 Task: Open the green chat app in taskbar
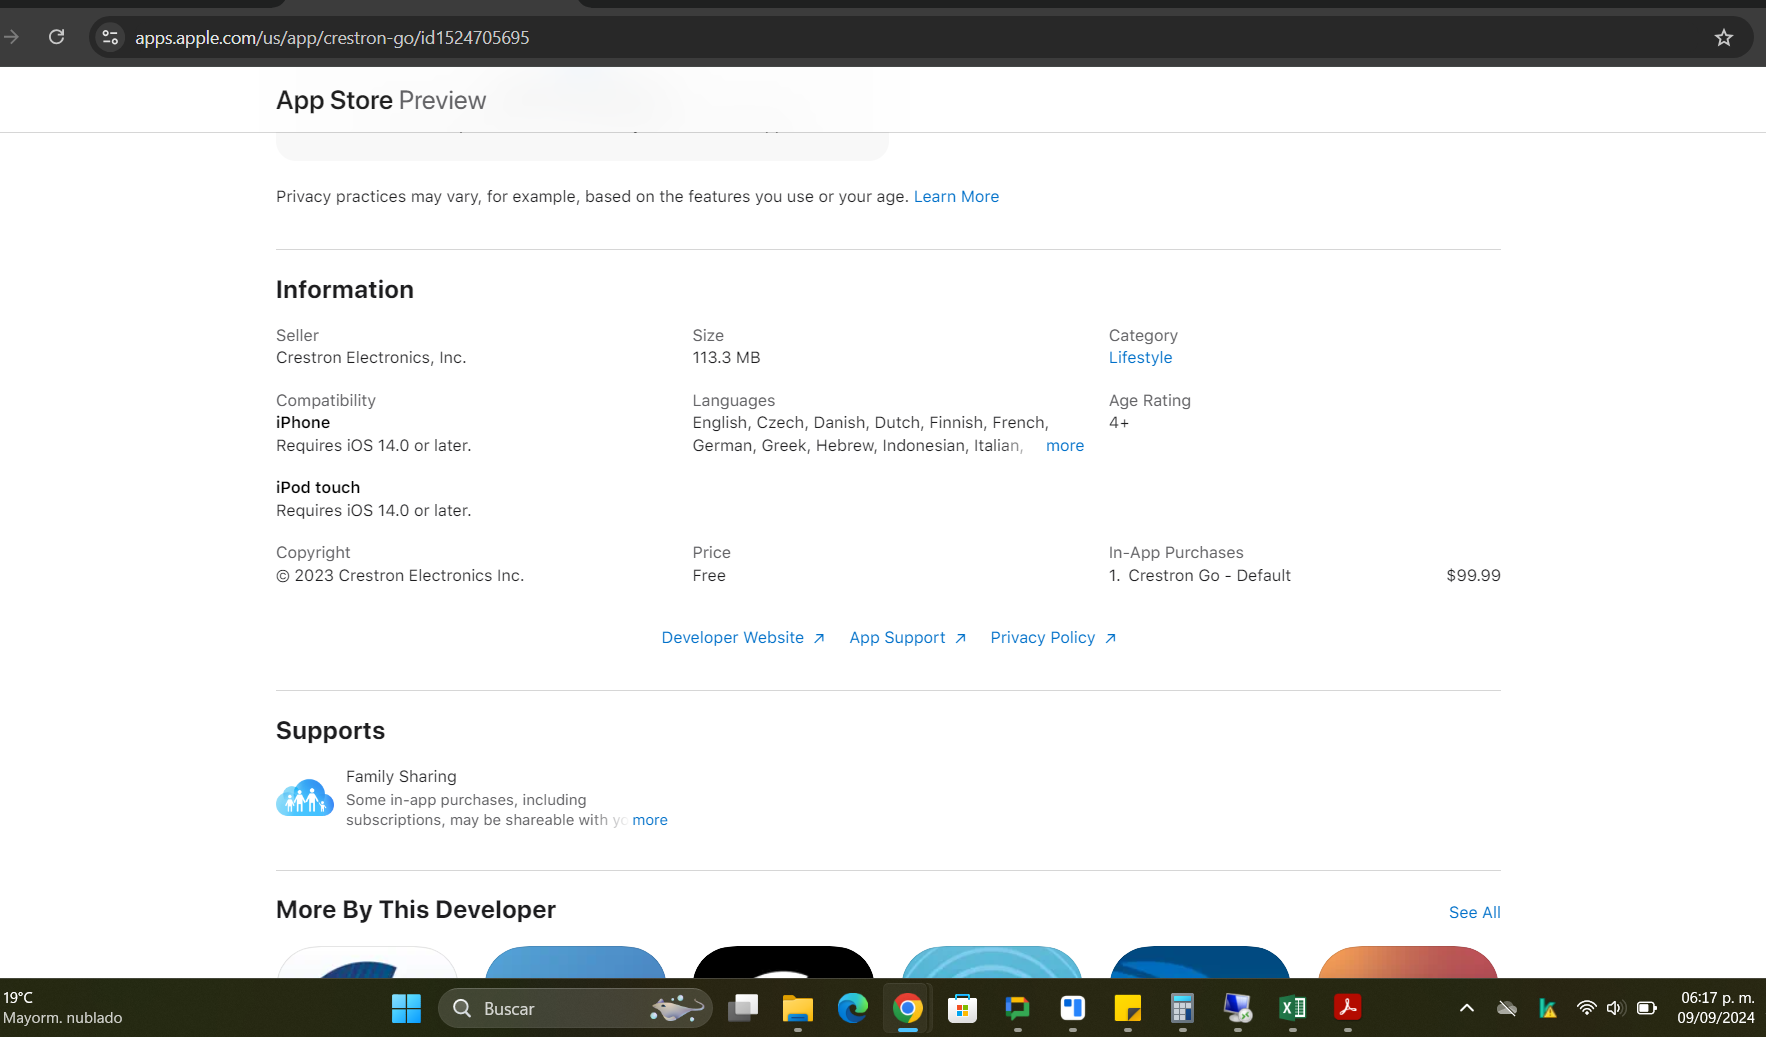click(1018, 1008)
